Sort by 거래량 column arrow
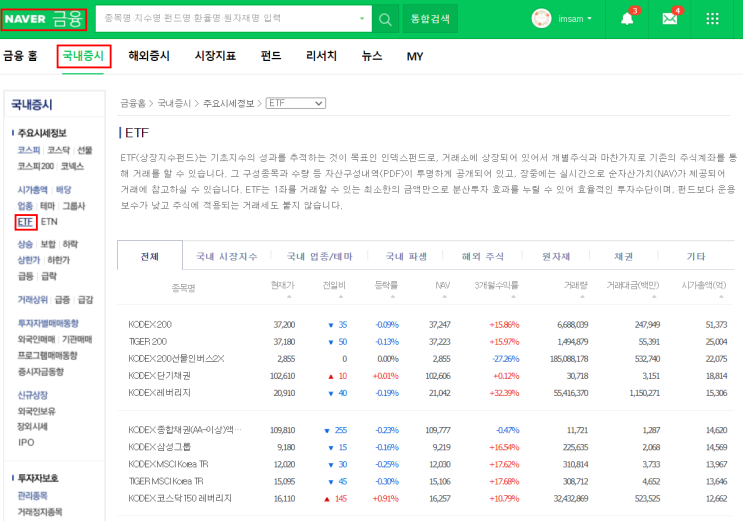 [x=582, y=297]
